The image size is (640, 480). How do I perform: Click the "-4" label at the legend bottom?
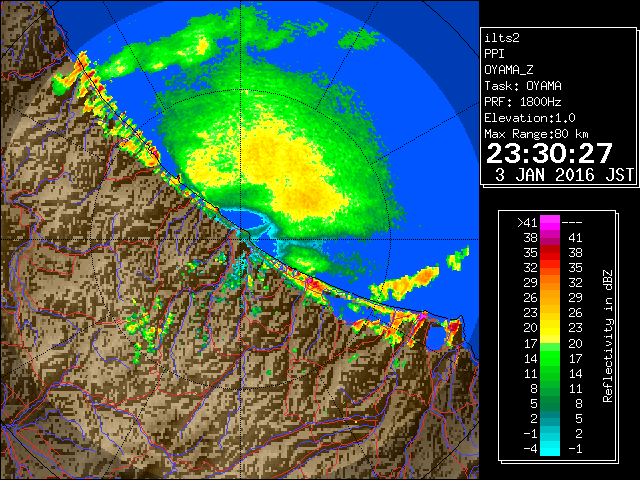[530, 449]
